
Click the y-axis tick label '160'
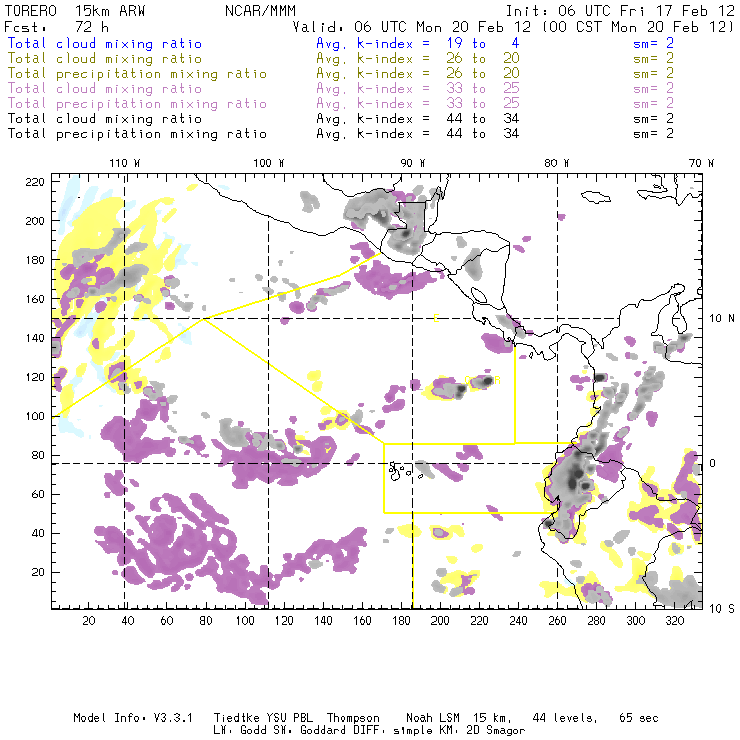[x=35, y=299]
